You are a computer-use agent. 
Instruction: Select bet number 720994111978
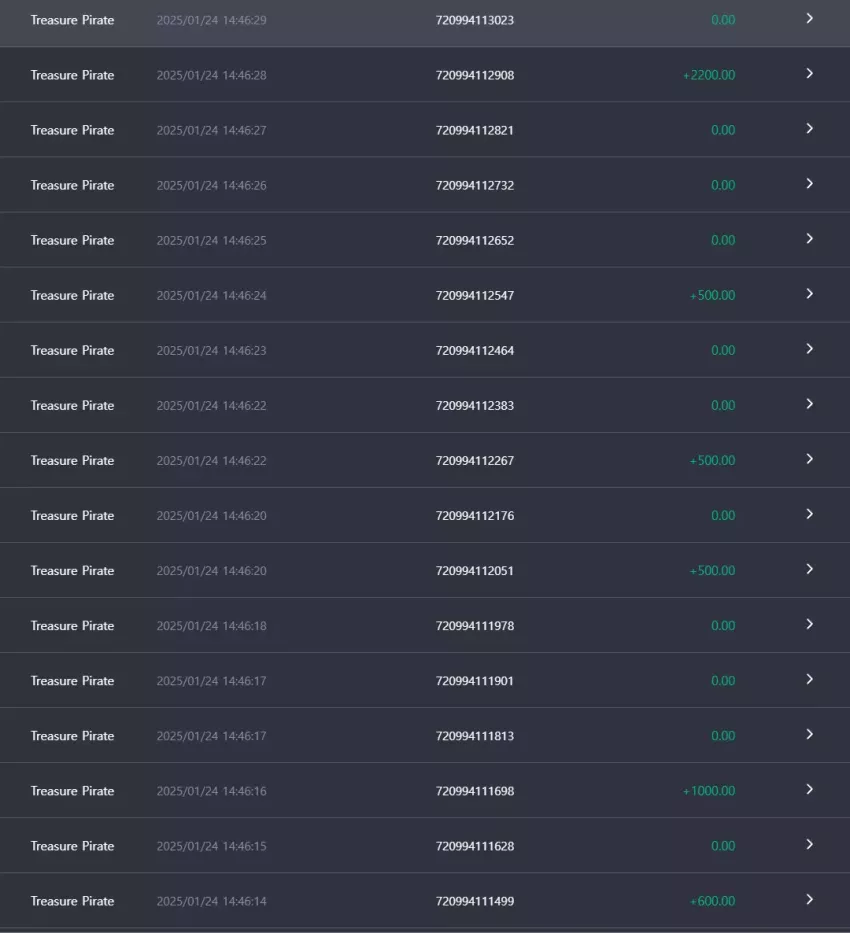475,626
